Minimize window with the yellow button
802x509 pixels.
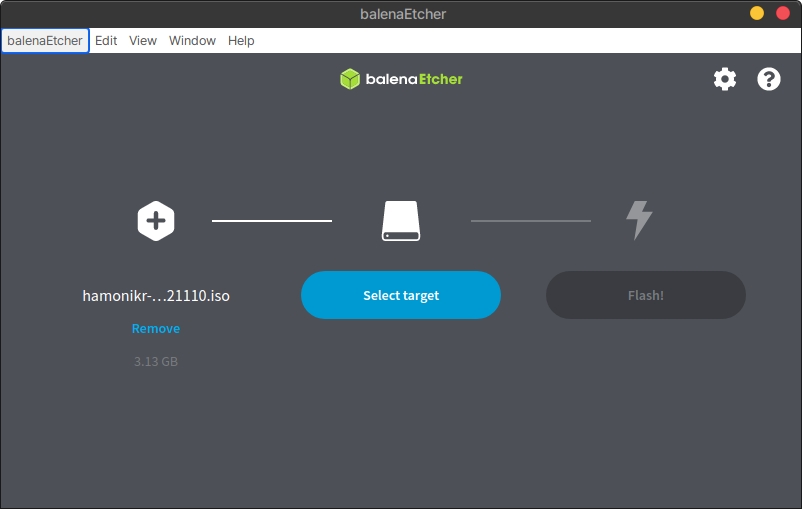pos(757,13)
